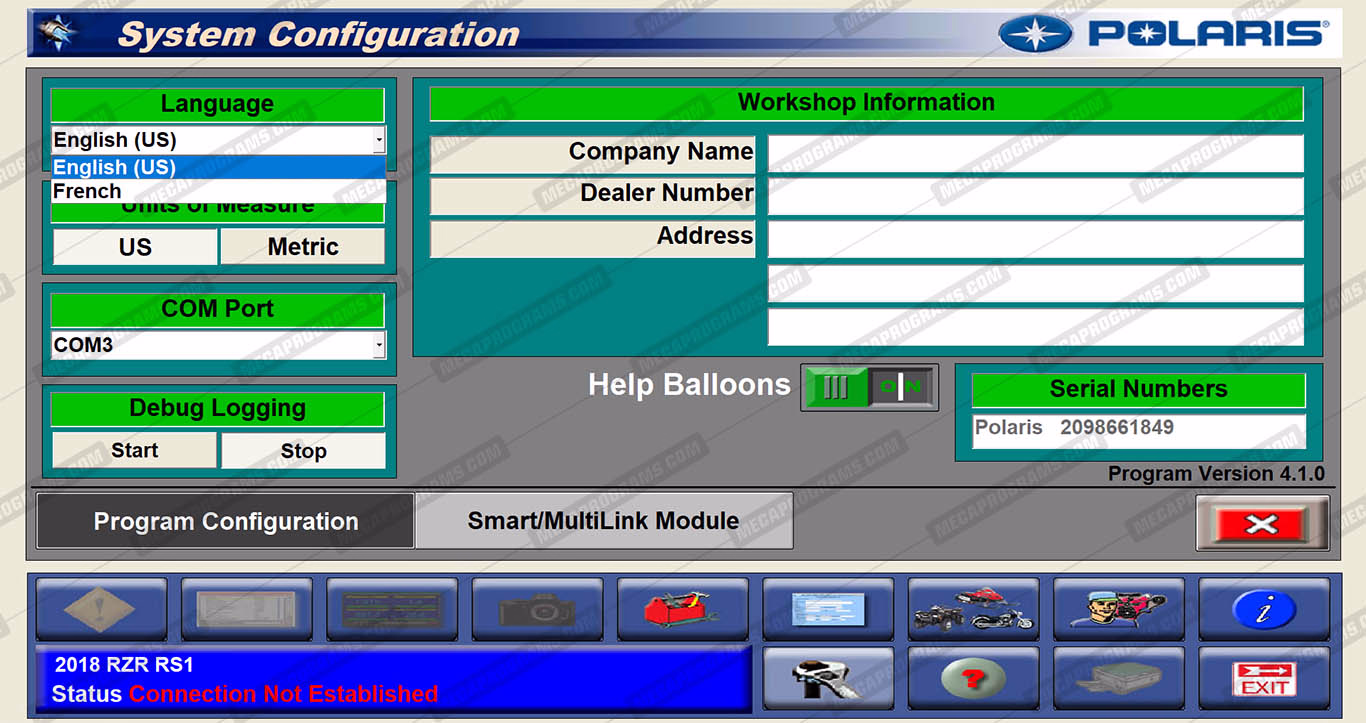Click the Workshop Information header
This screenshot has width=1366, height=723.
[x=866, y=103]
